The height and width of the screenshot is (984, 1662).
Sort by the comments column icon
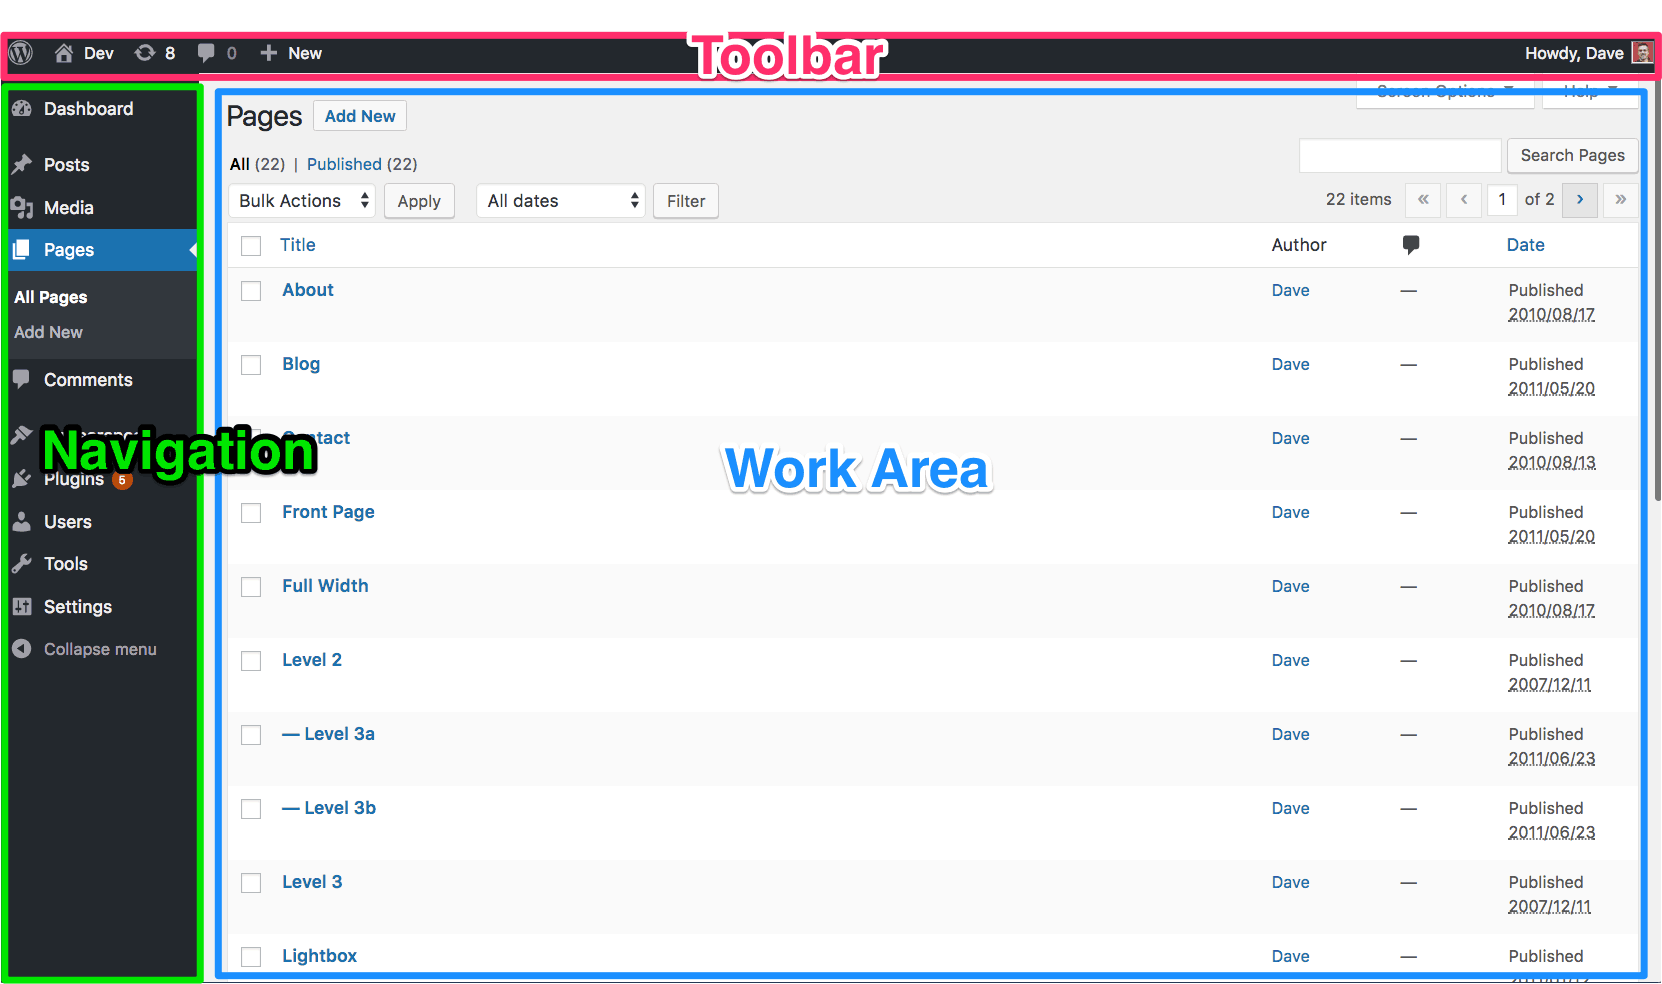[1410, 245]
